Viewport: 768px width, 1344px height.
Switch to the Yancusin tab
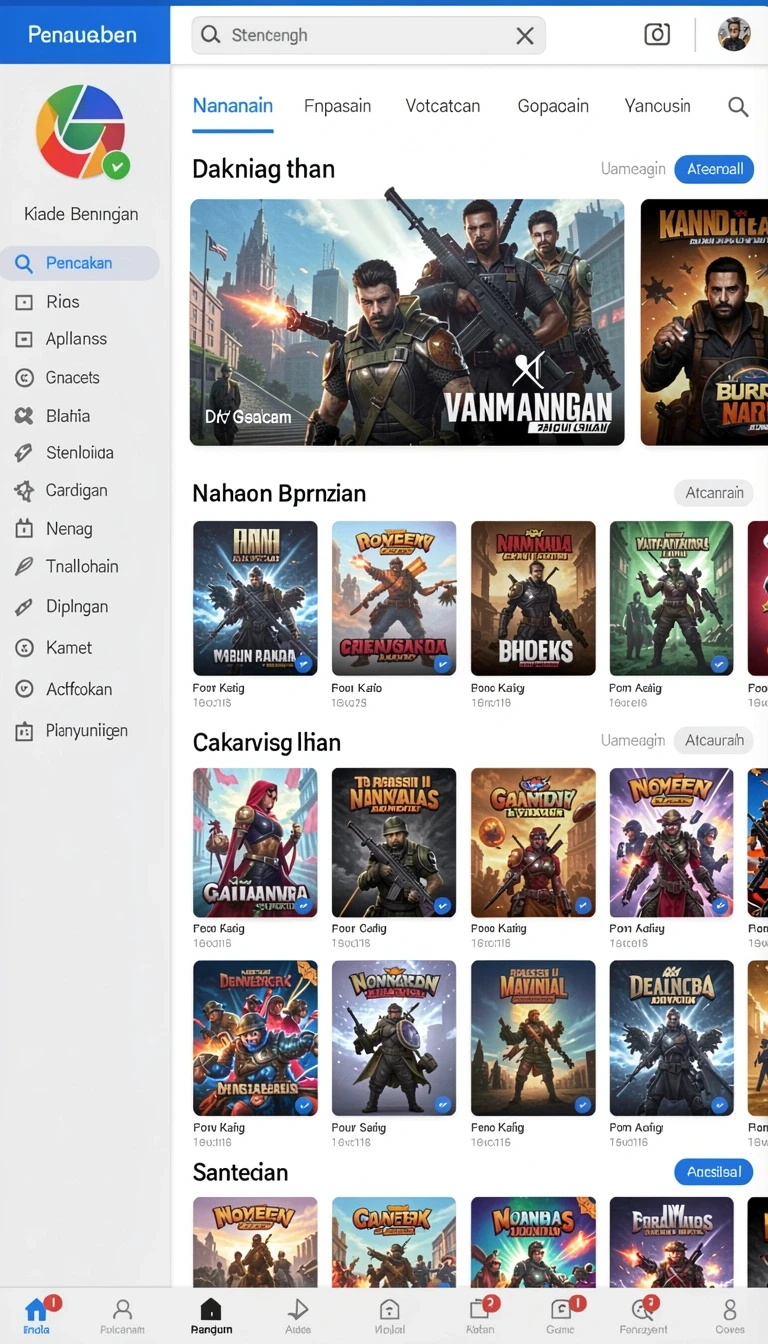point(657,106)
